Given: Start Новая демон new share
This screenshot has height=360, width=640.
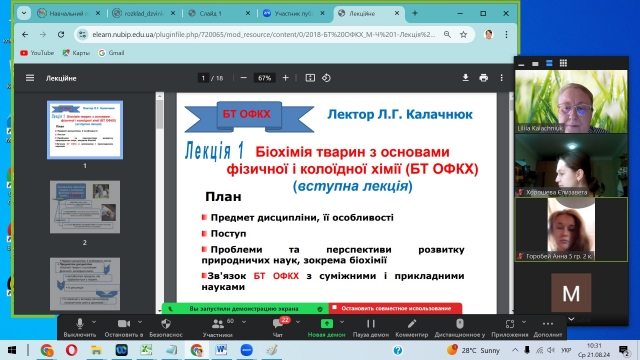Looking at the screenshot, I should click(327, 328).
